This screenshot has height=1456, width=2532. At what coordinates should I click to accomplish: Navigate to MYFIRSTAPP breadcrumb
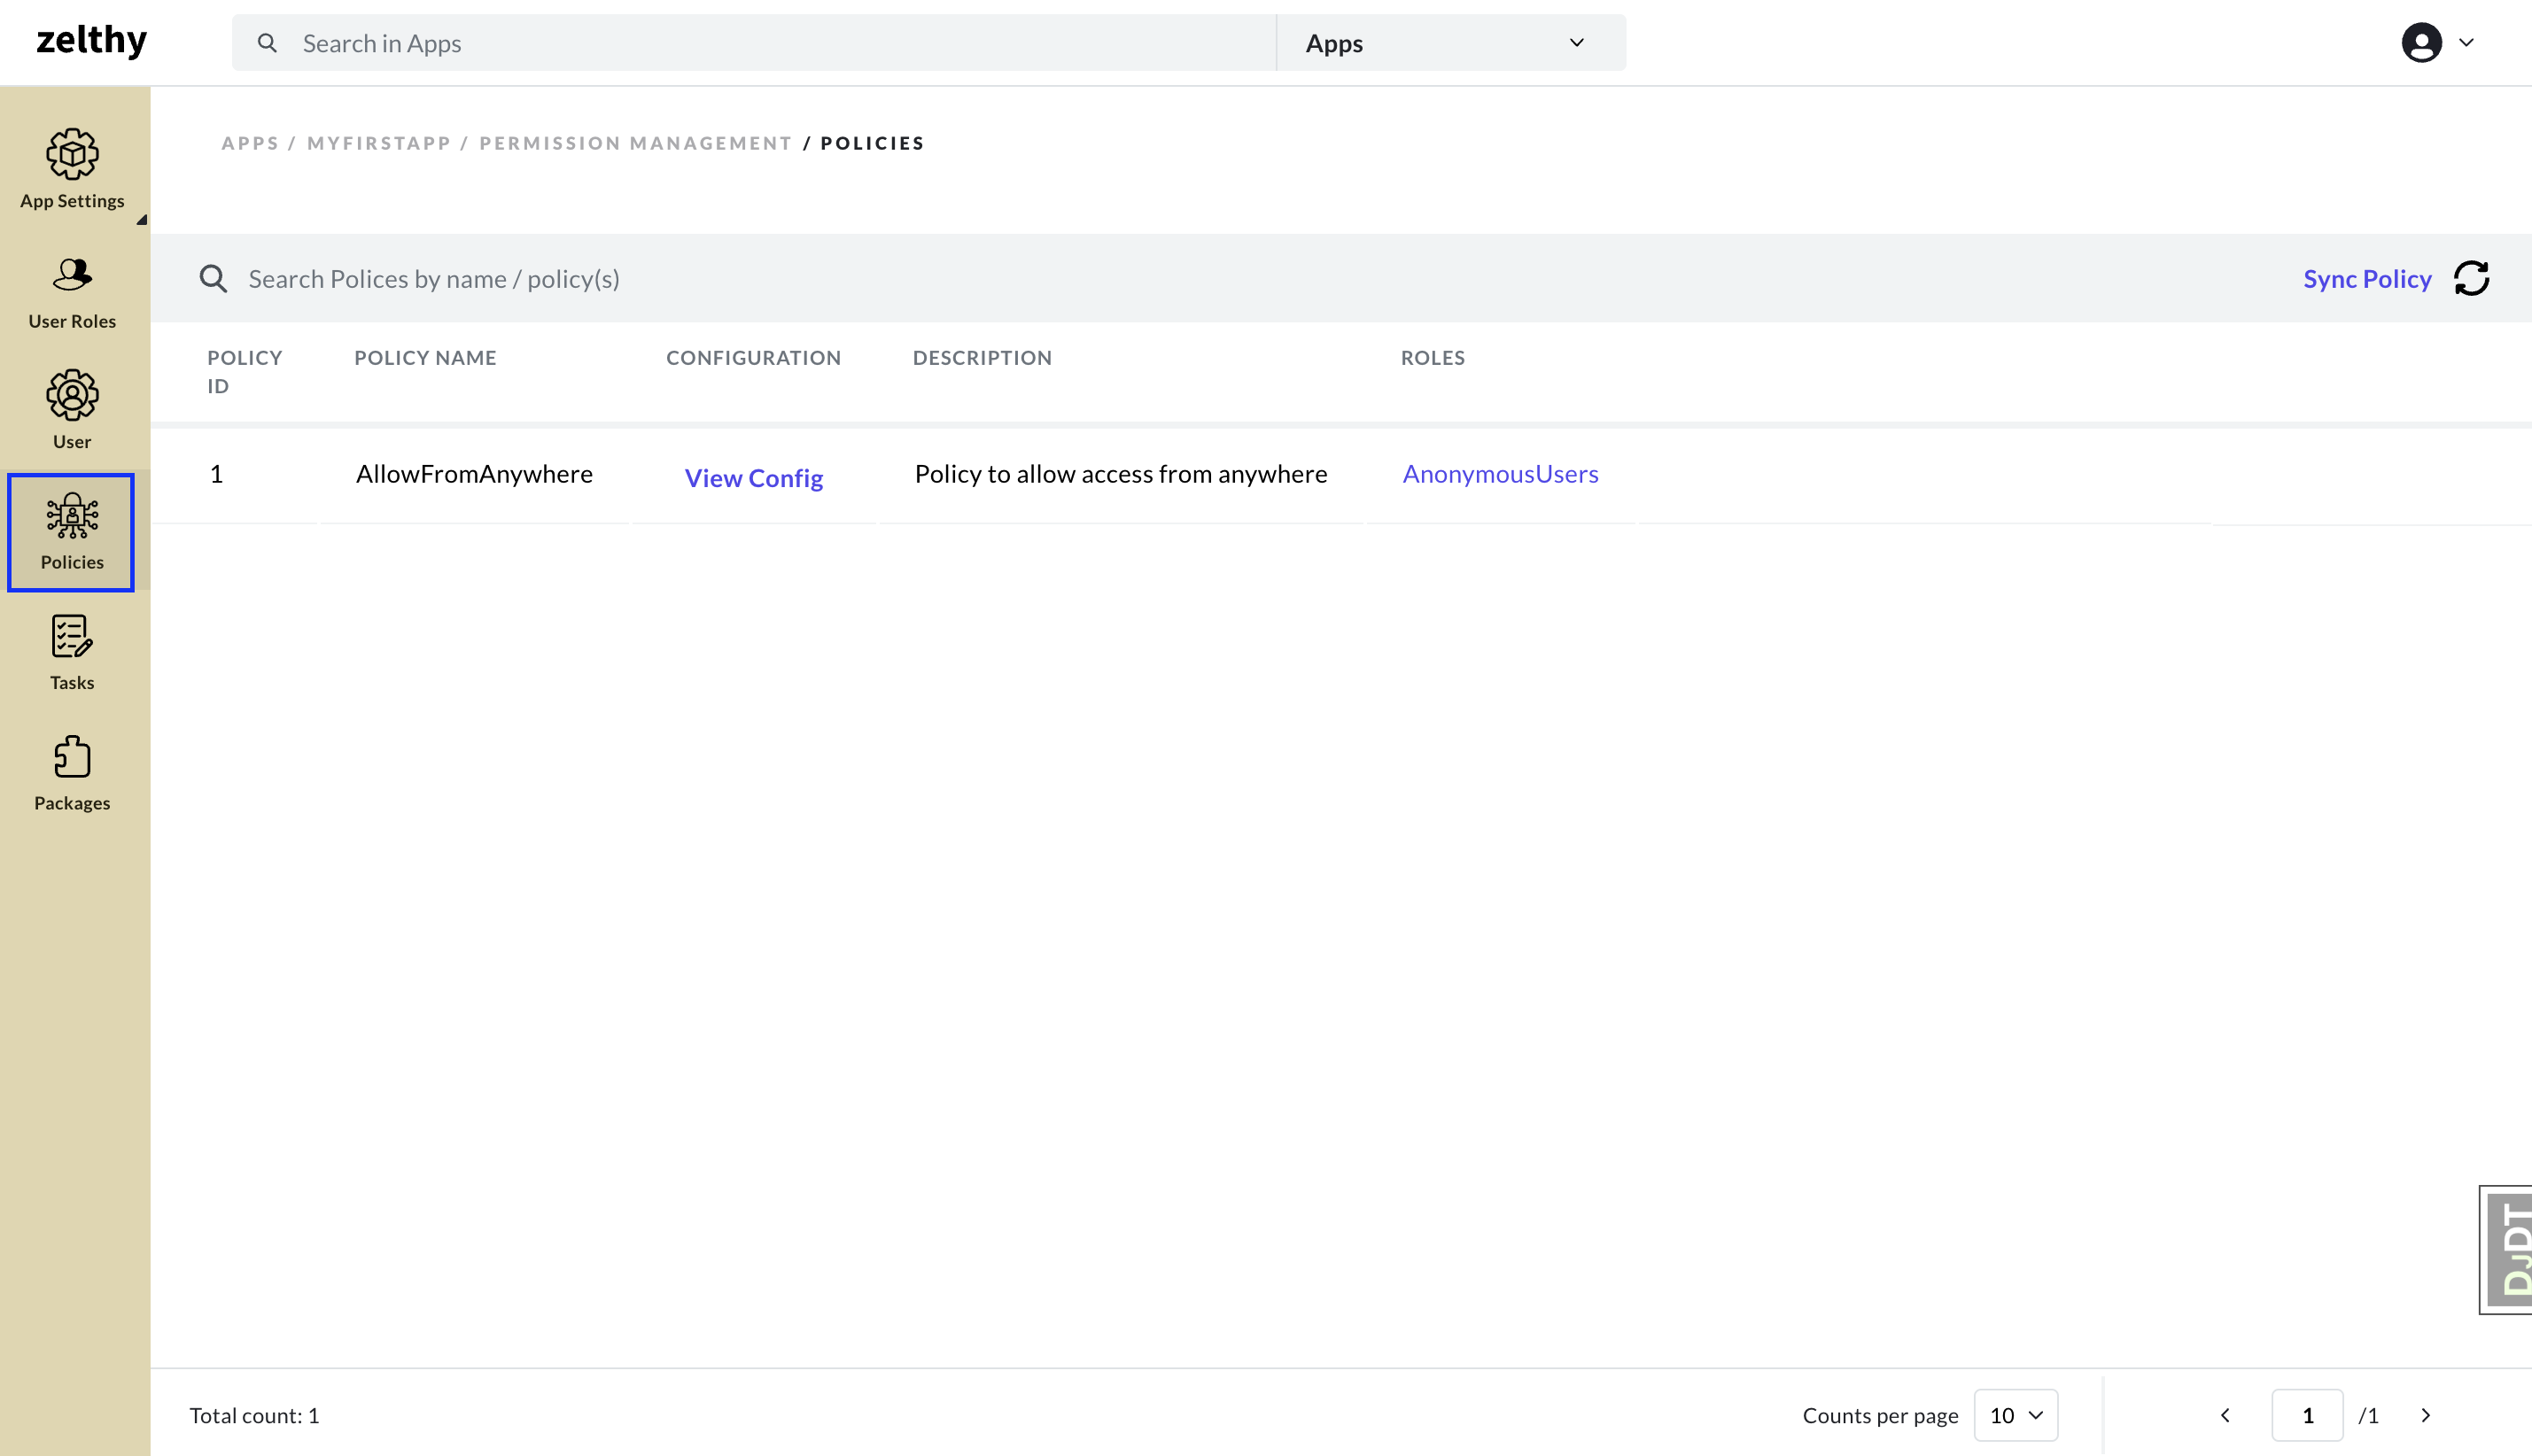pyautogui.click(x=379, y=143)
